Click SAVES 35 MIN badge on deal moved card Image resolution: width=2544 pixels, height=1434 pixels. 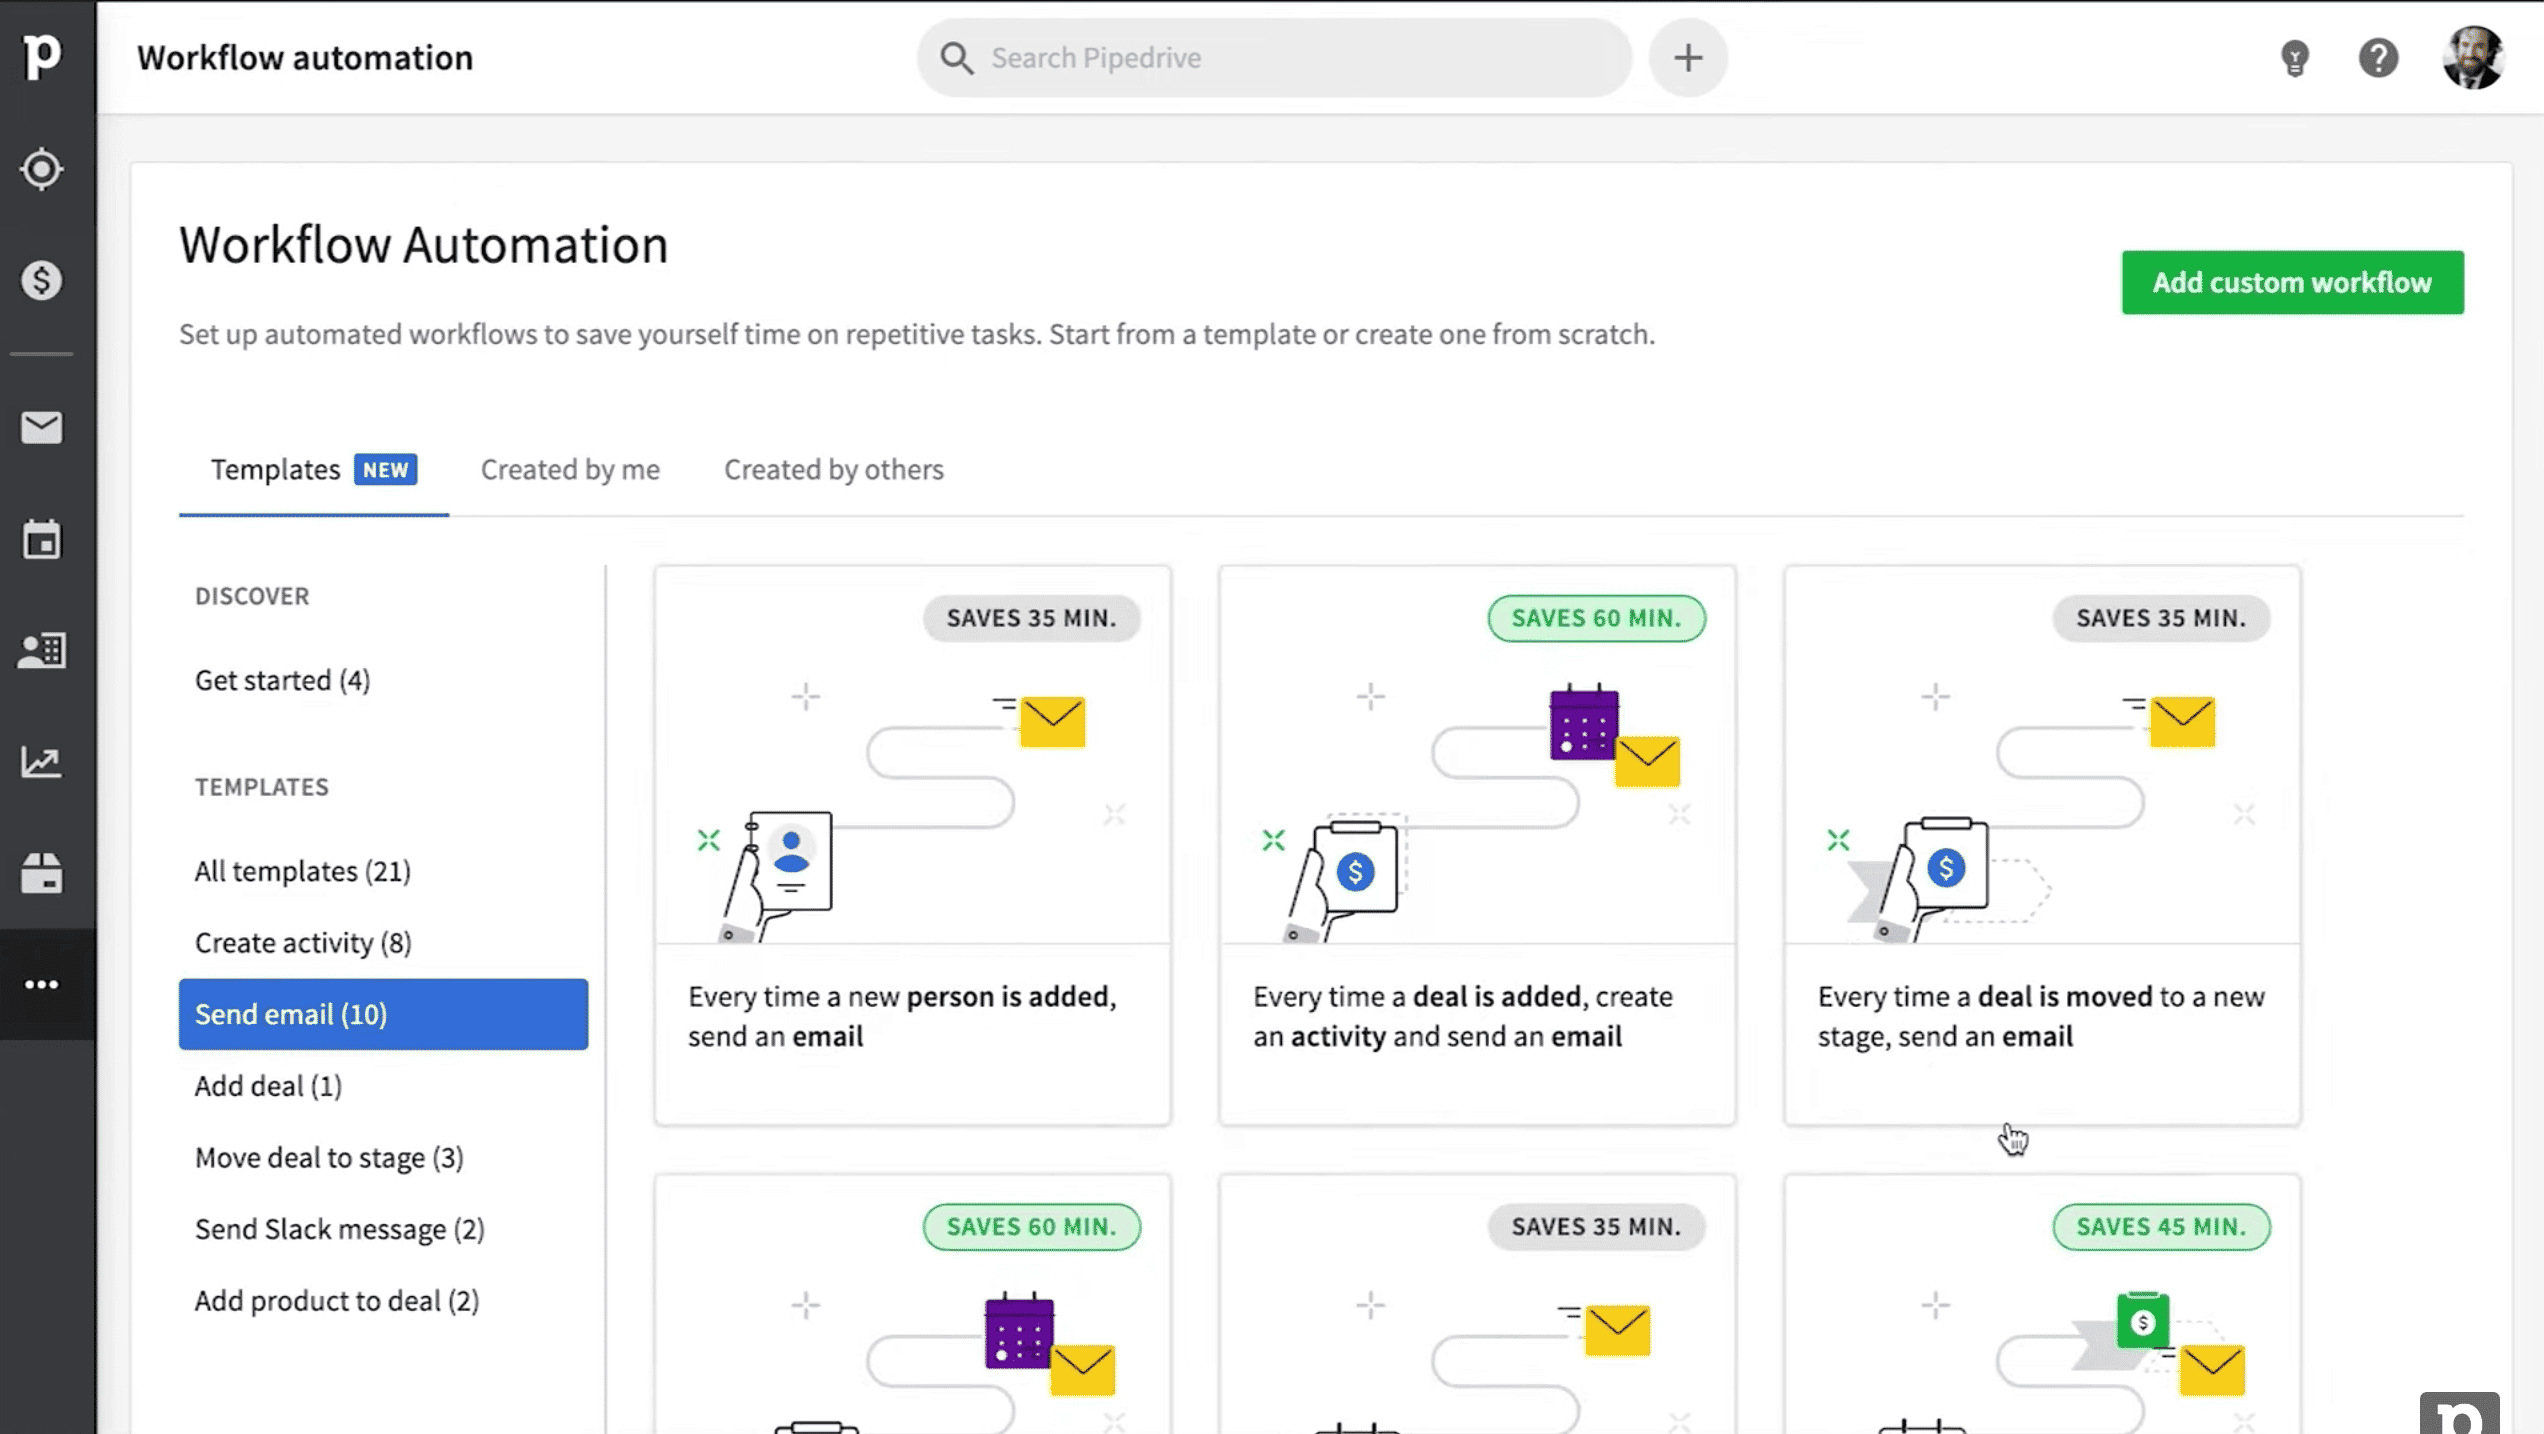(x=2161, y=618)
